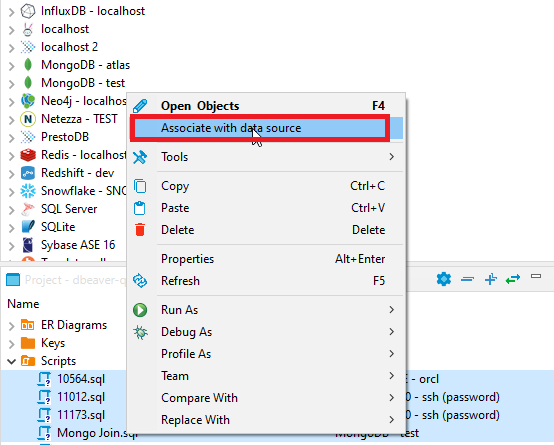Select the localhost 2 connection
This screenshot has width=554, height=445.
pyautogui.click(x=69, y=47)
